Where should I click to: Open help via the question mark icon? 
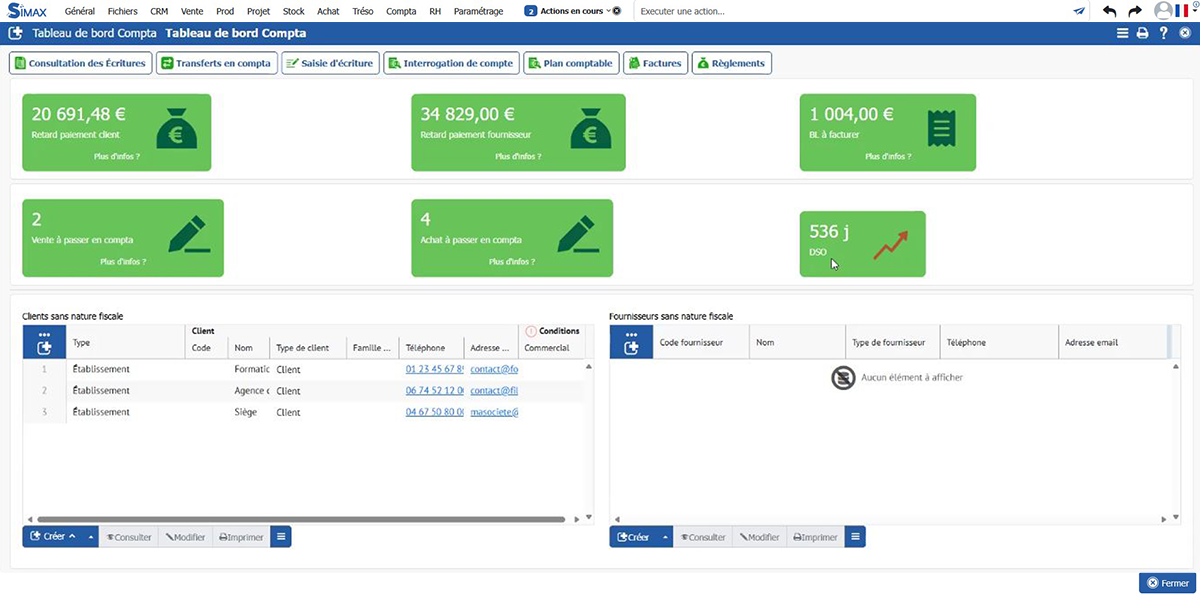[x=1163, y=33]
